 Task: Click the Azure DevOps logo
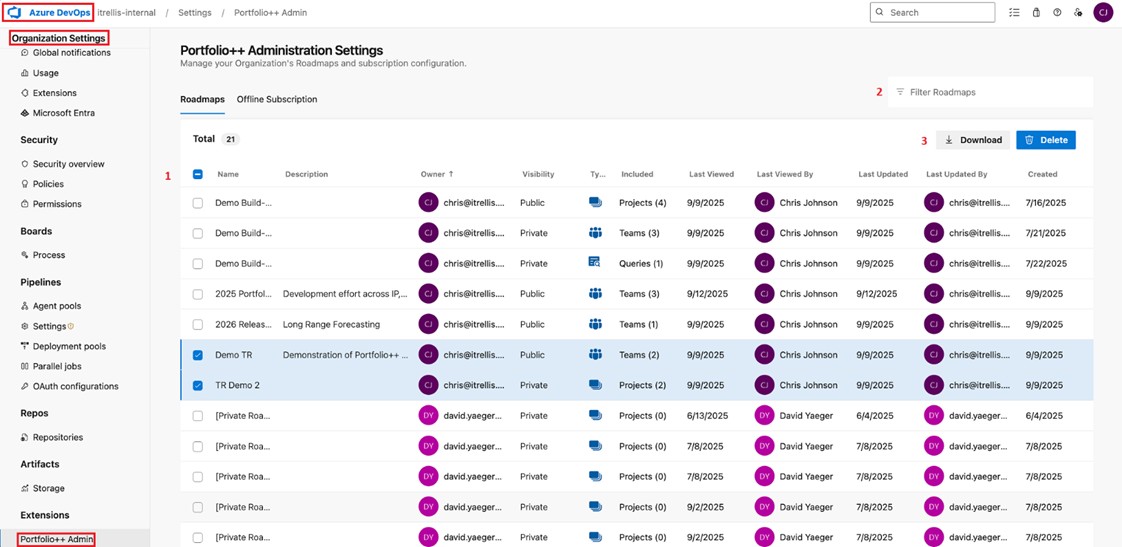[16, 13]
